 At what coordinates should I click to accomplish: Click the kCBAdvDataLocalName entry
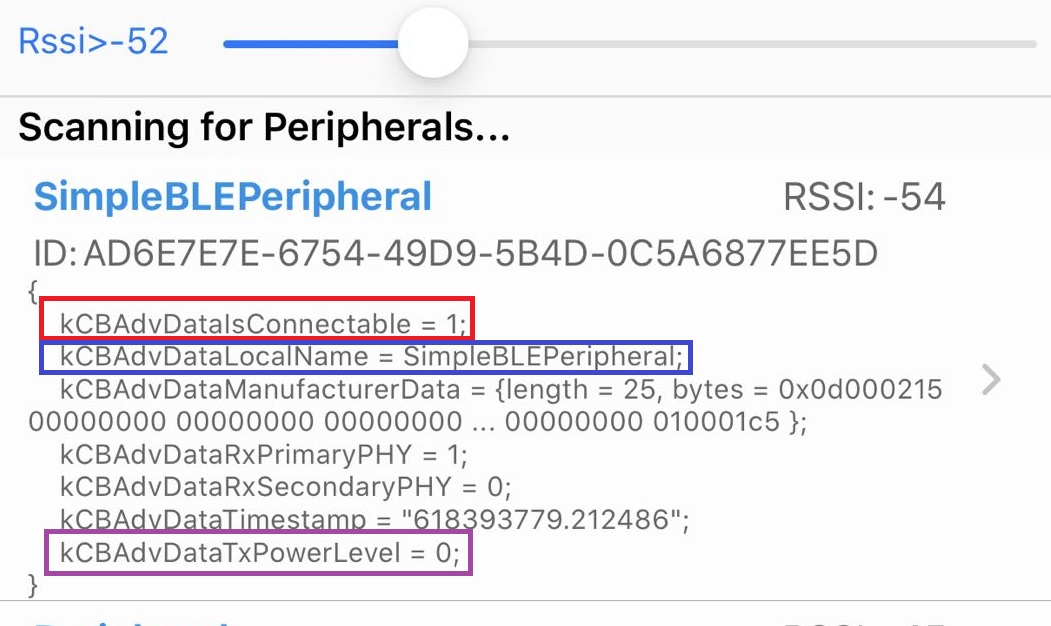coord(365,357)
